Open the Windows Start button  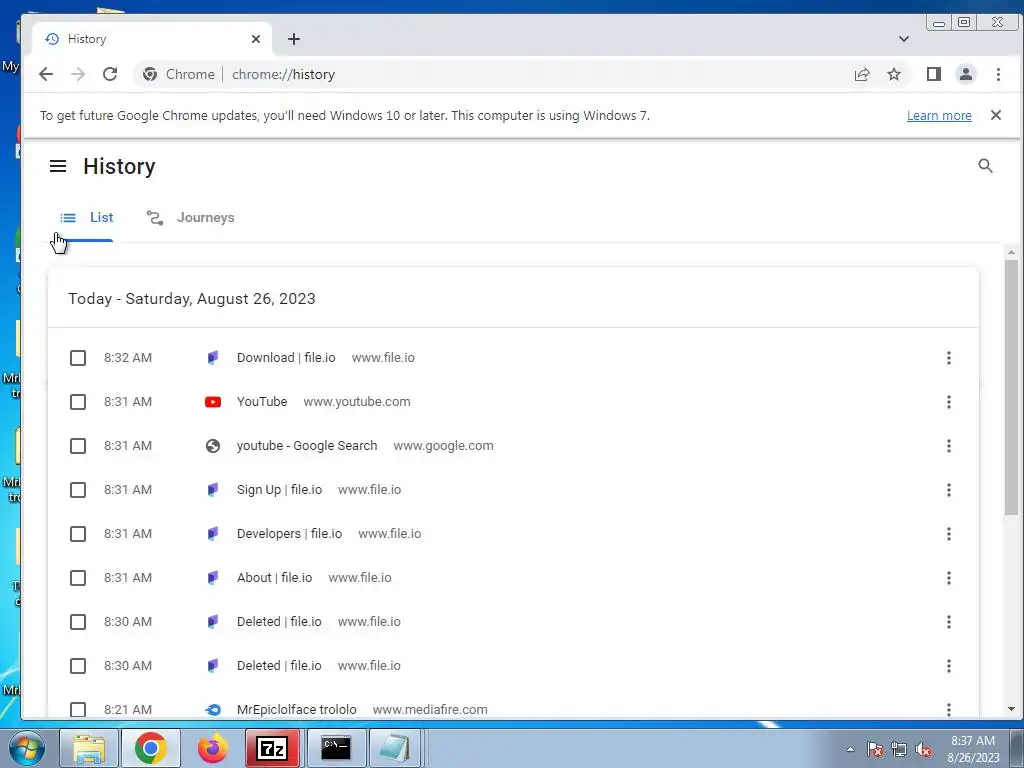click(x=25, y=748)
